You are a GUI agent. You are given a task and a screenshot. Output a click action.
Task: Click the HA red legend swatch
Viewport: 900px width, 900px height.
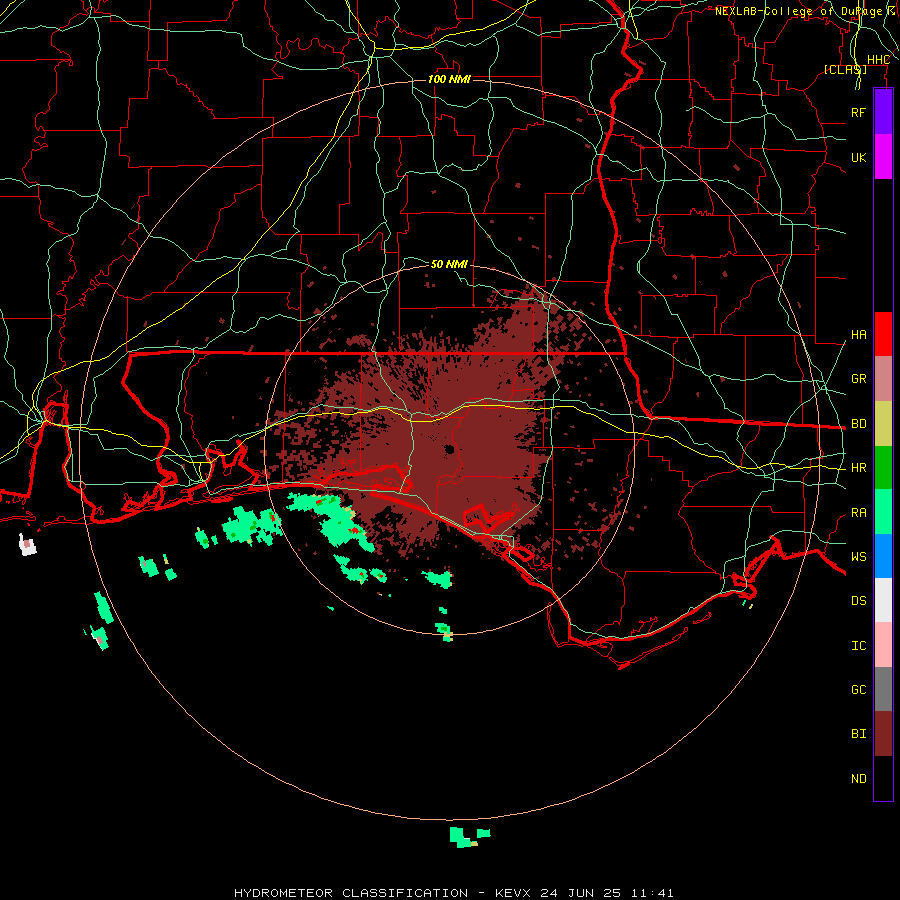tap(883, 334)
